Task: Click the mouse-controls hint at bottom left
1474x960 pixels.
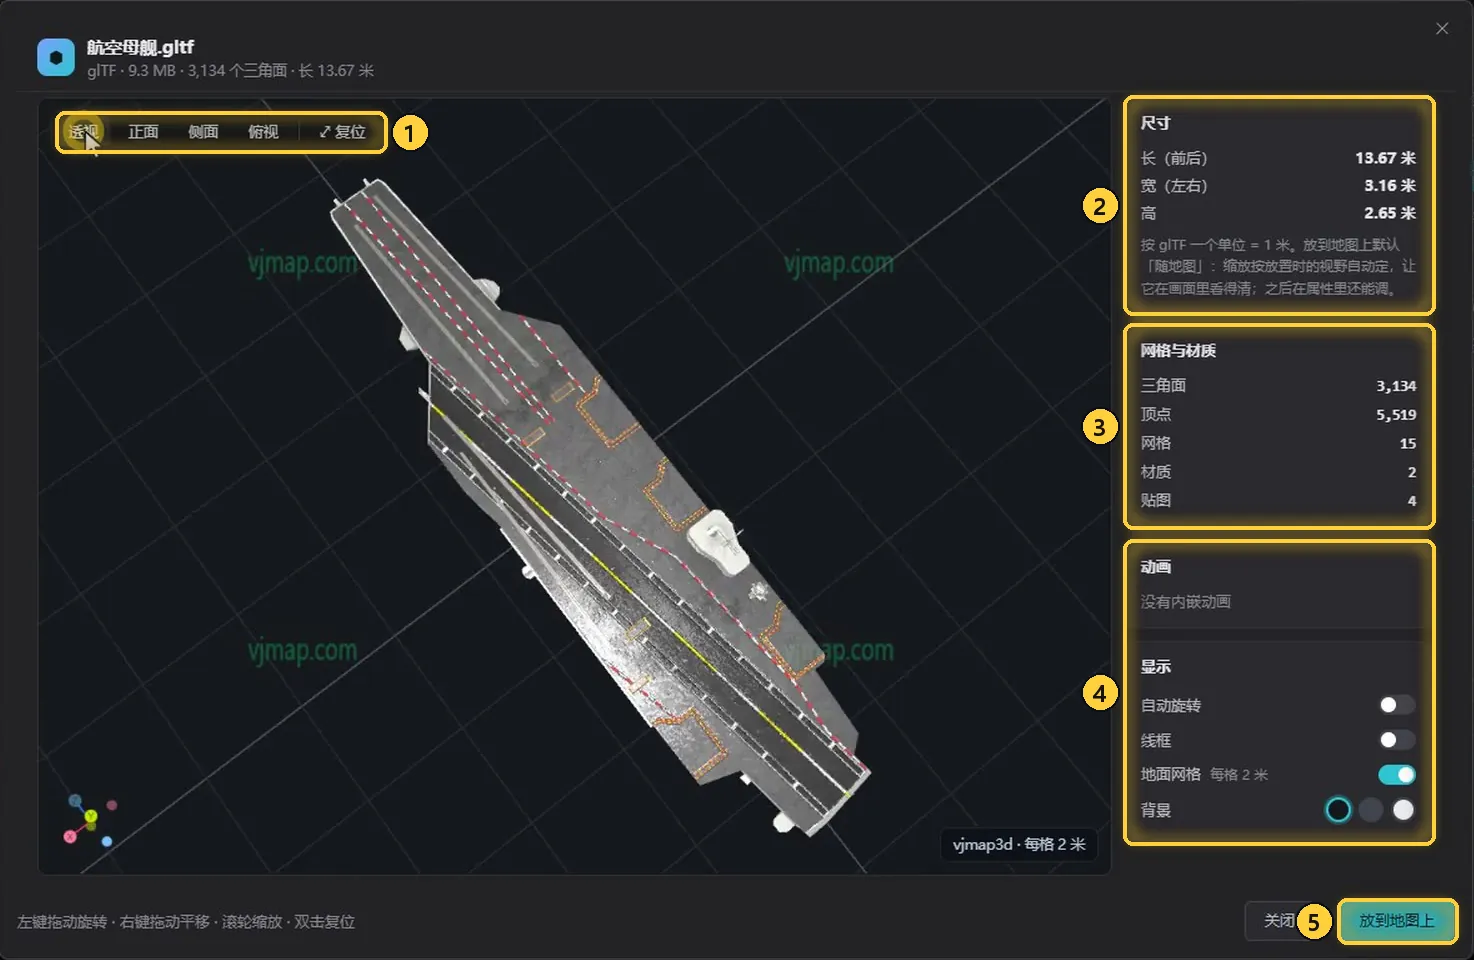Action: pyautogui.click(x=186, y=922)
